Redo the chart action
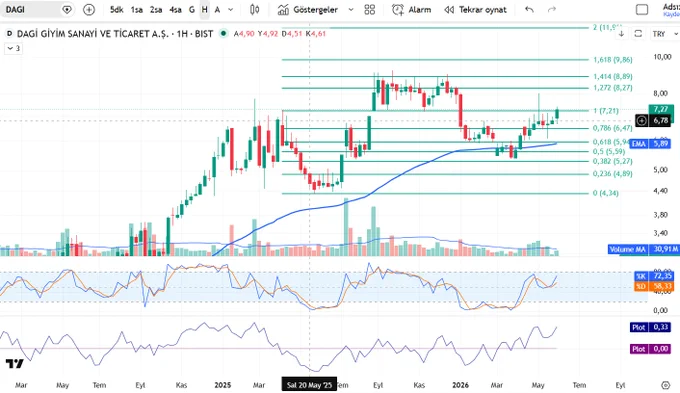 (552, 10)
